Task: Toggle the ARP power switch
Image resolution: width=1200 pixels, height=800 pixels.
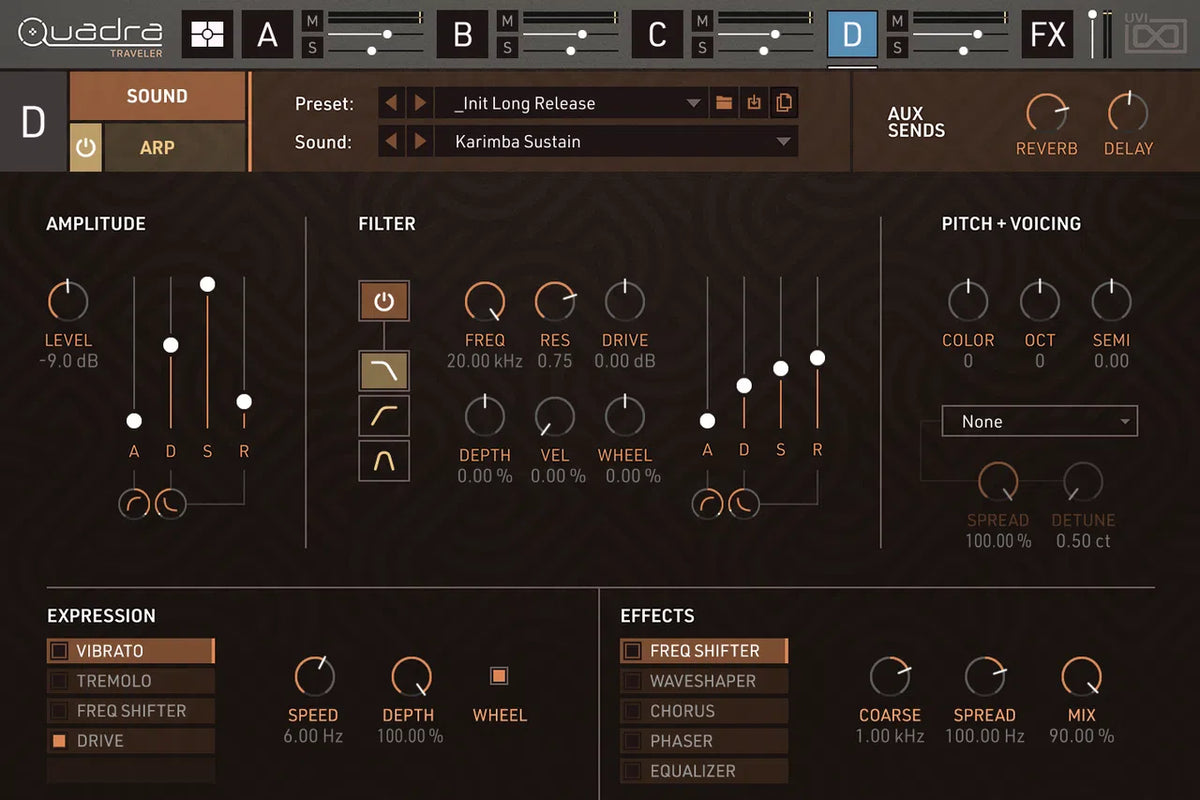Action: coord(85,148)
